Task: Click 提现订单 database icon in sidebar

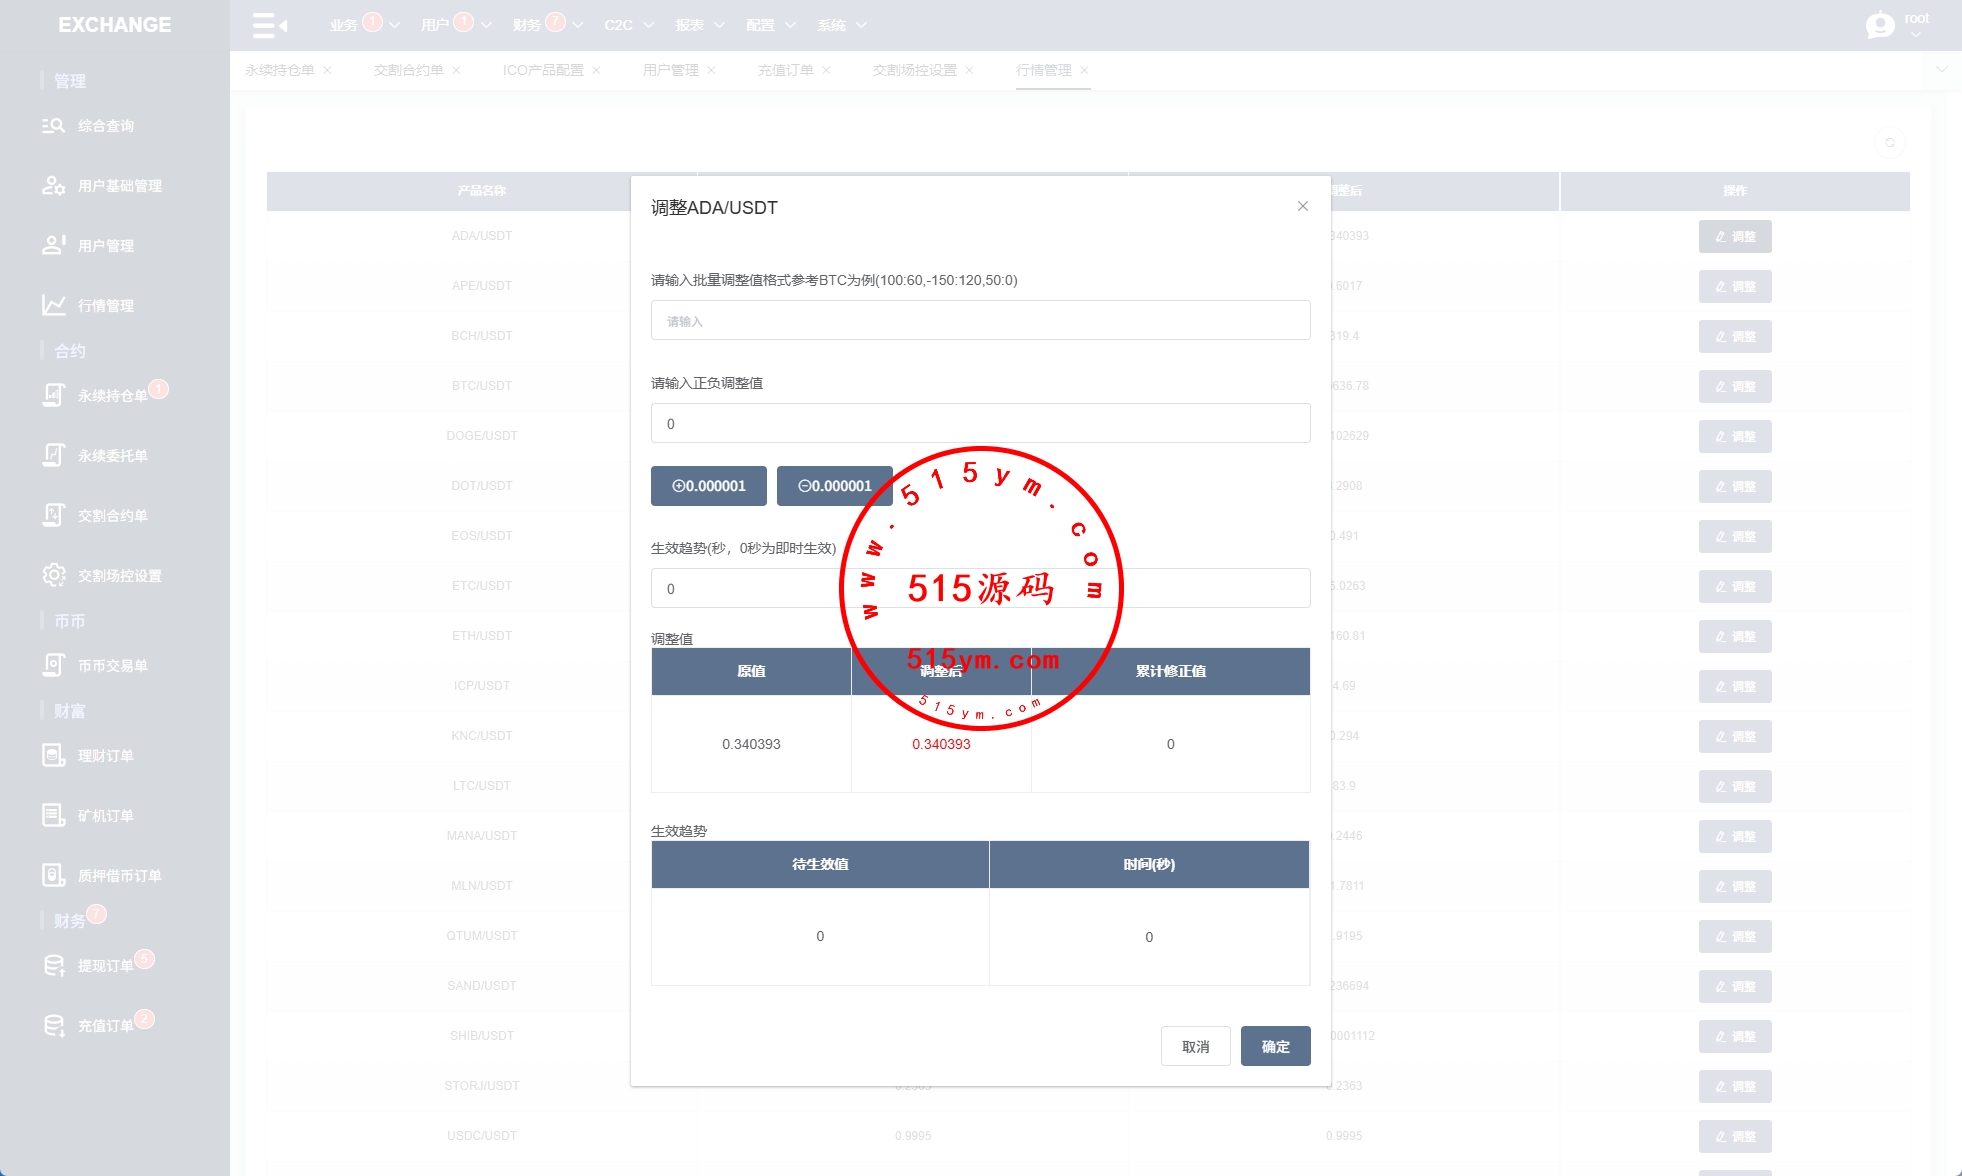Action: tap(53, 965)
